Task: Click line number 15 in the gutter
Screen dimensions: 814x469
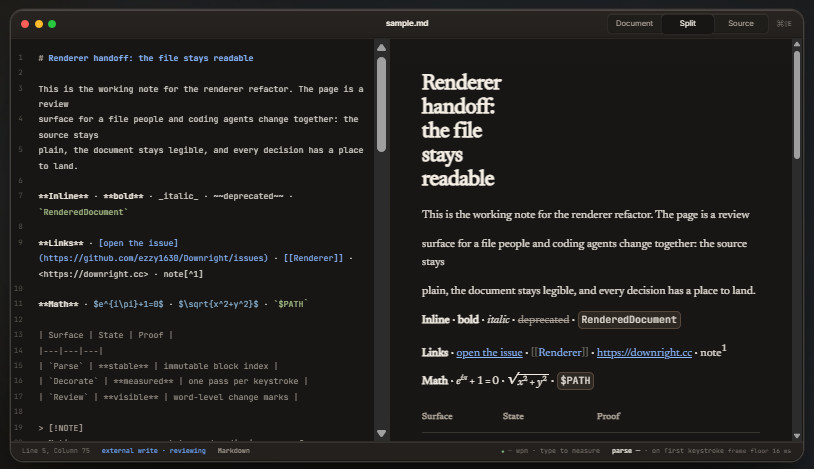Action: coord(19,365)
